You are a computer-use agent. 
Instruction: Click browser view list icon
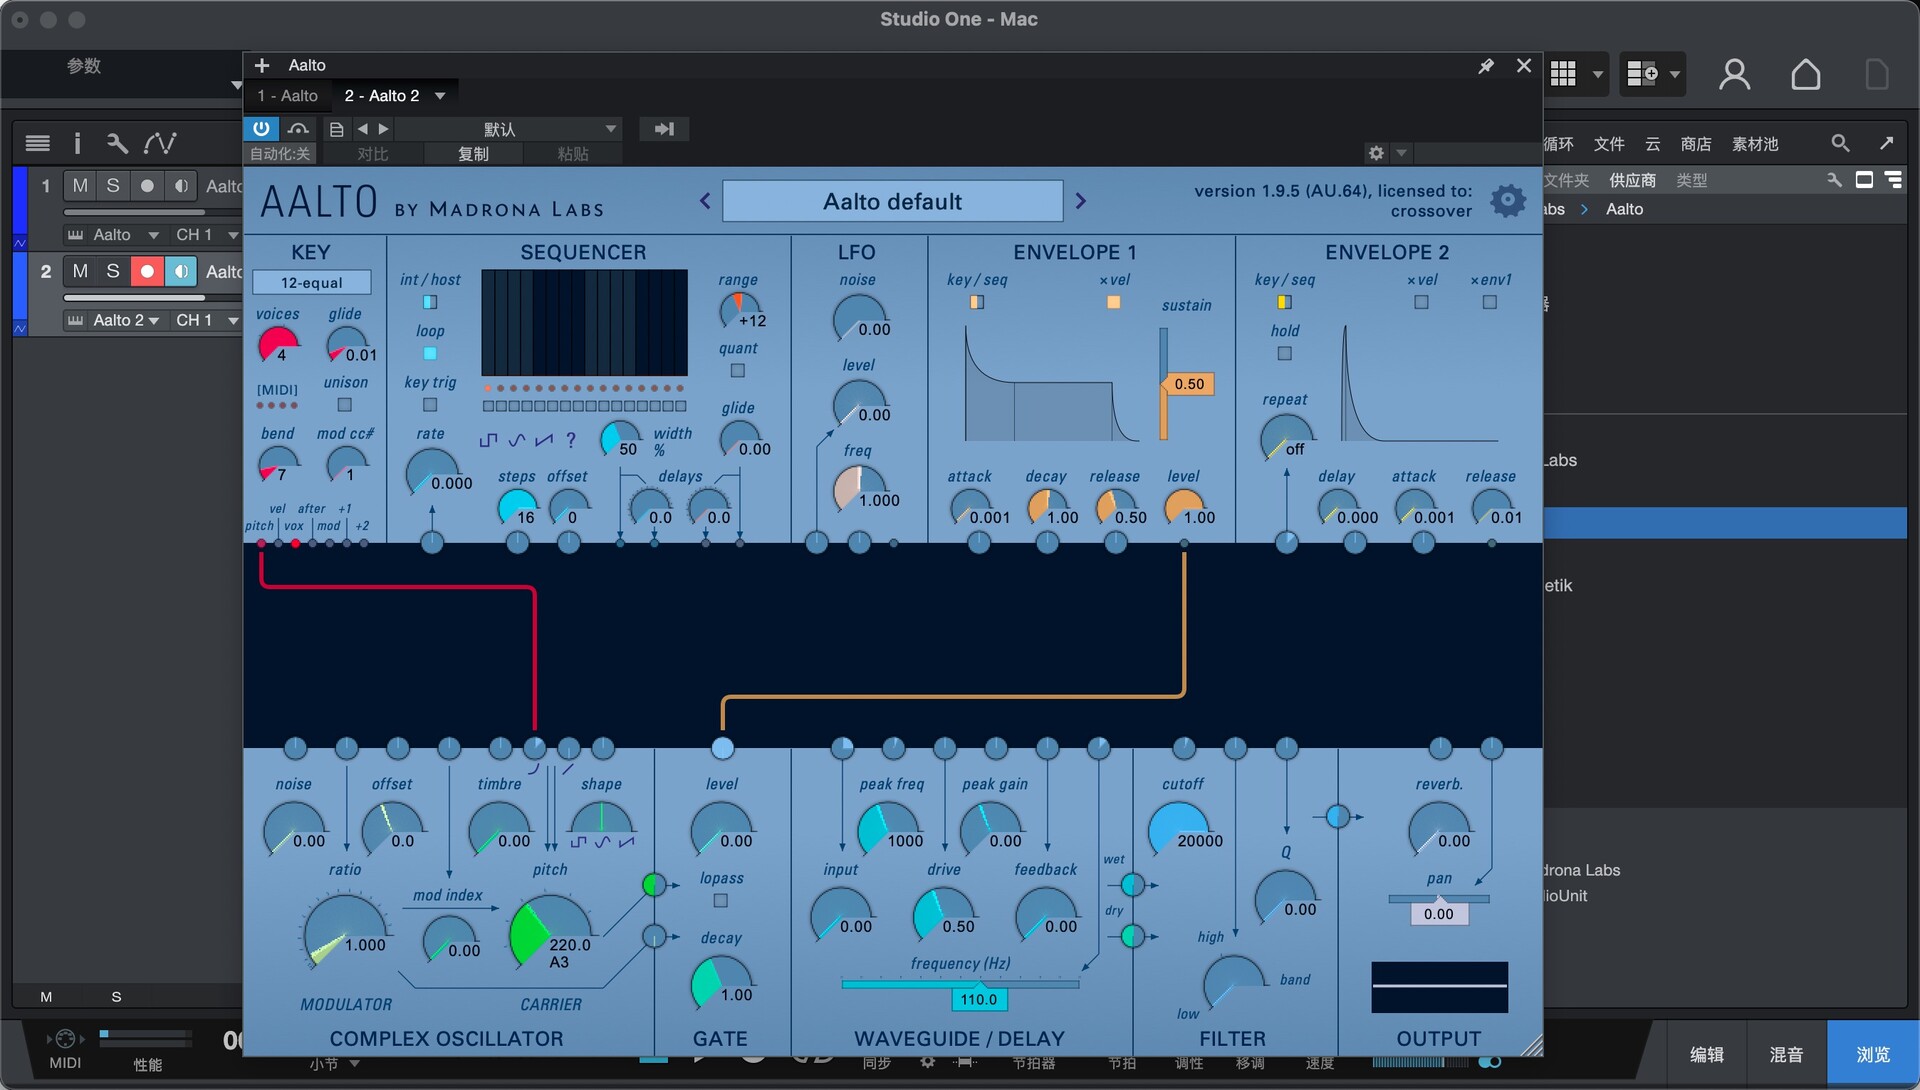1893,180
